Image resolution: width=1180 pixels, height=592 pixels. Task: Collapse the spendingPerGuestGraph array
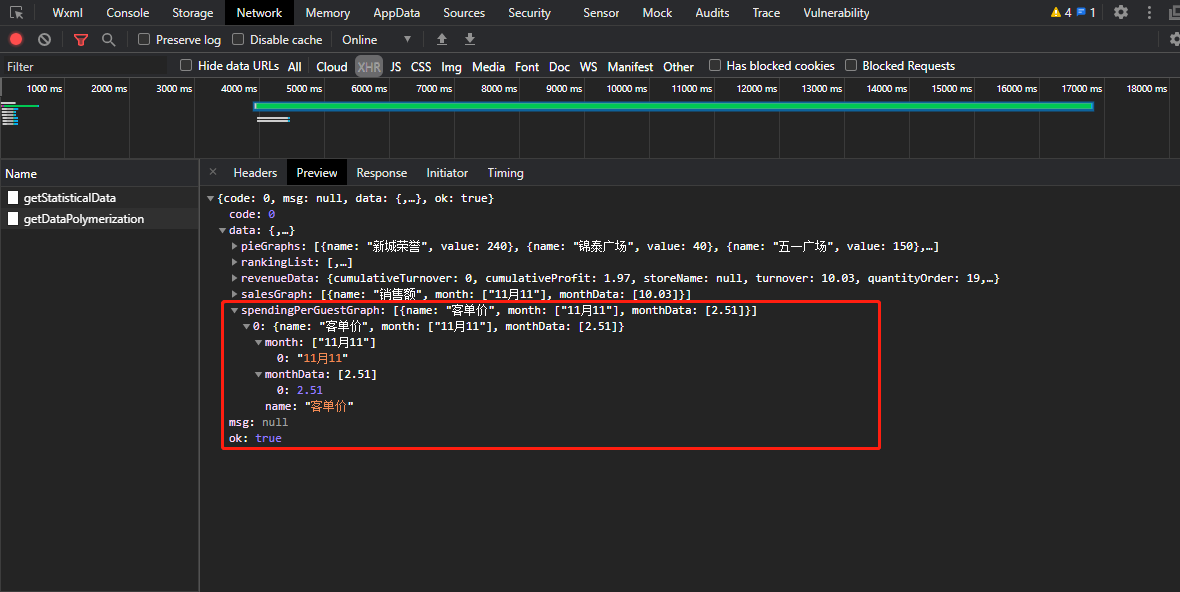(235, 311)
